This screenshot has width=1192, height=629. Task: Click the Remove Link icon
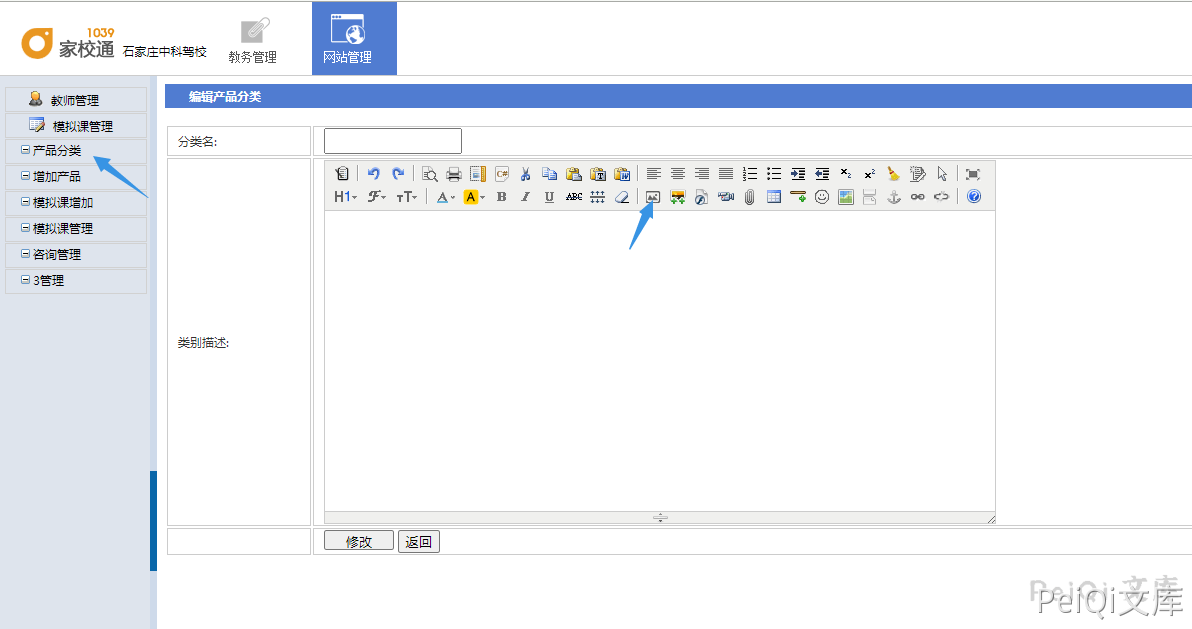coord(942,197)
